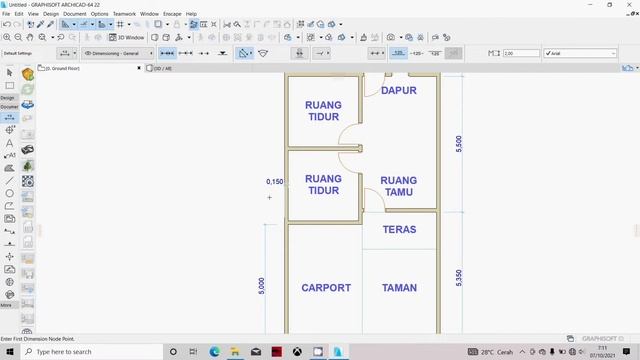Select the Elevation tool in toolbox
Image resolution: width=640 pixels, height=360 pixels.
coord(9,244)
